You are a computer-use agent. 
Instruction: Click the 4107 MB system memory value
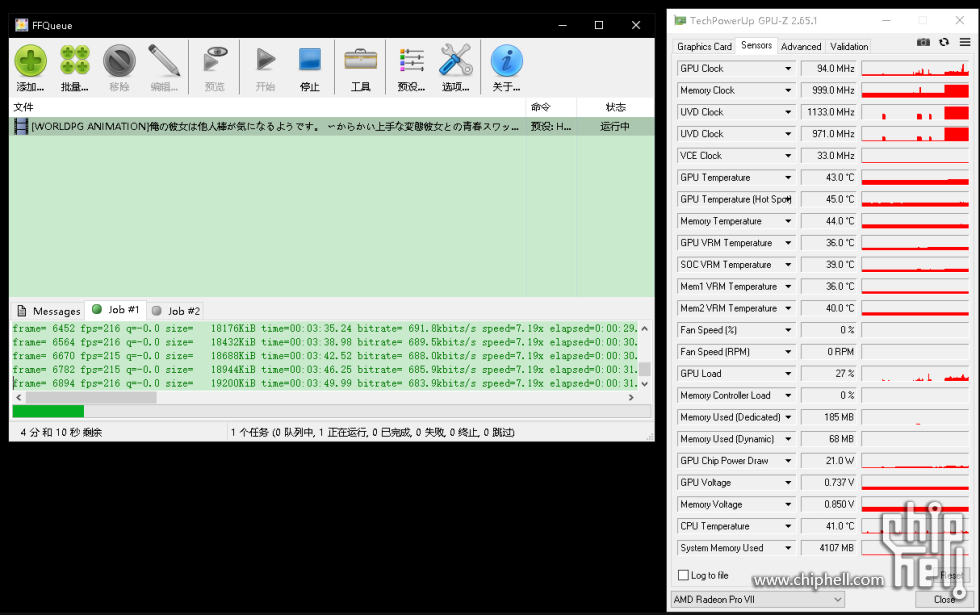pyautogui.click(x=829, y=548)
